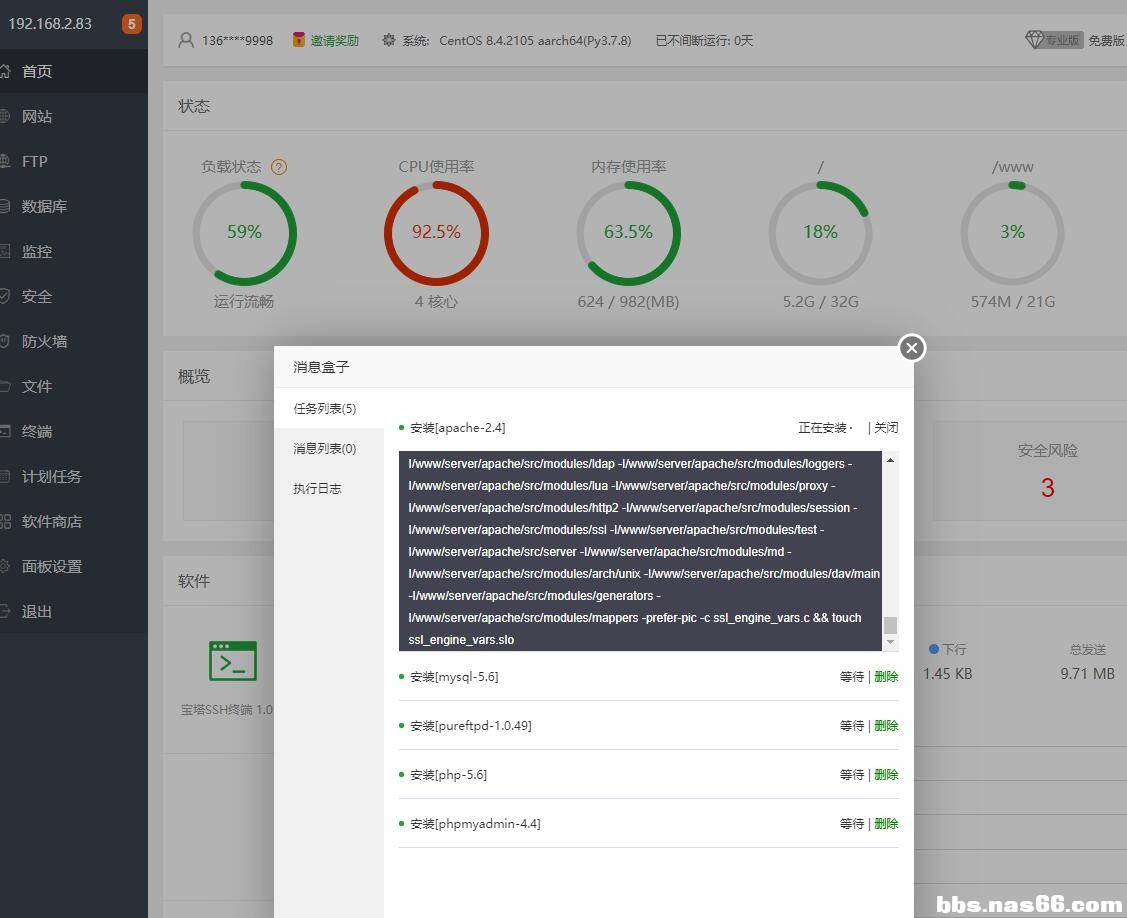This screenshot has height=918, width=1127.
Task: Open the 网站 globe icon
Action: [x=5, y=116]
